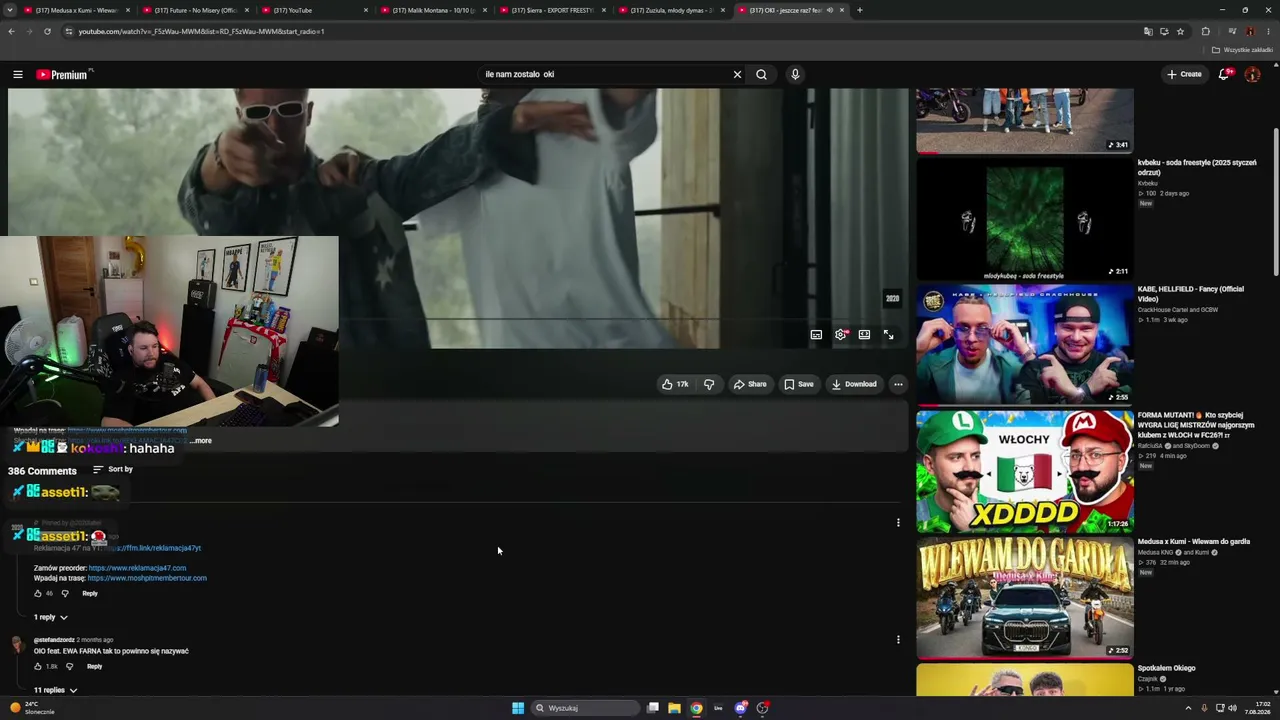Share the current video

[750, 384]
